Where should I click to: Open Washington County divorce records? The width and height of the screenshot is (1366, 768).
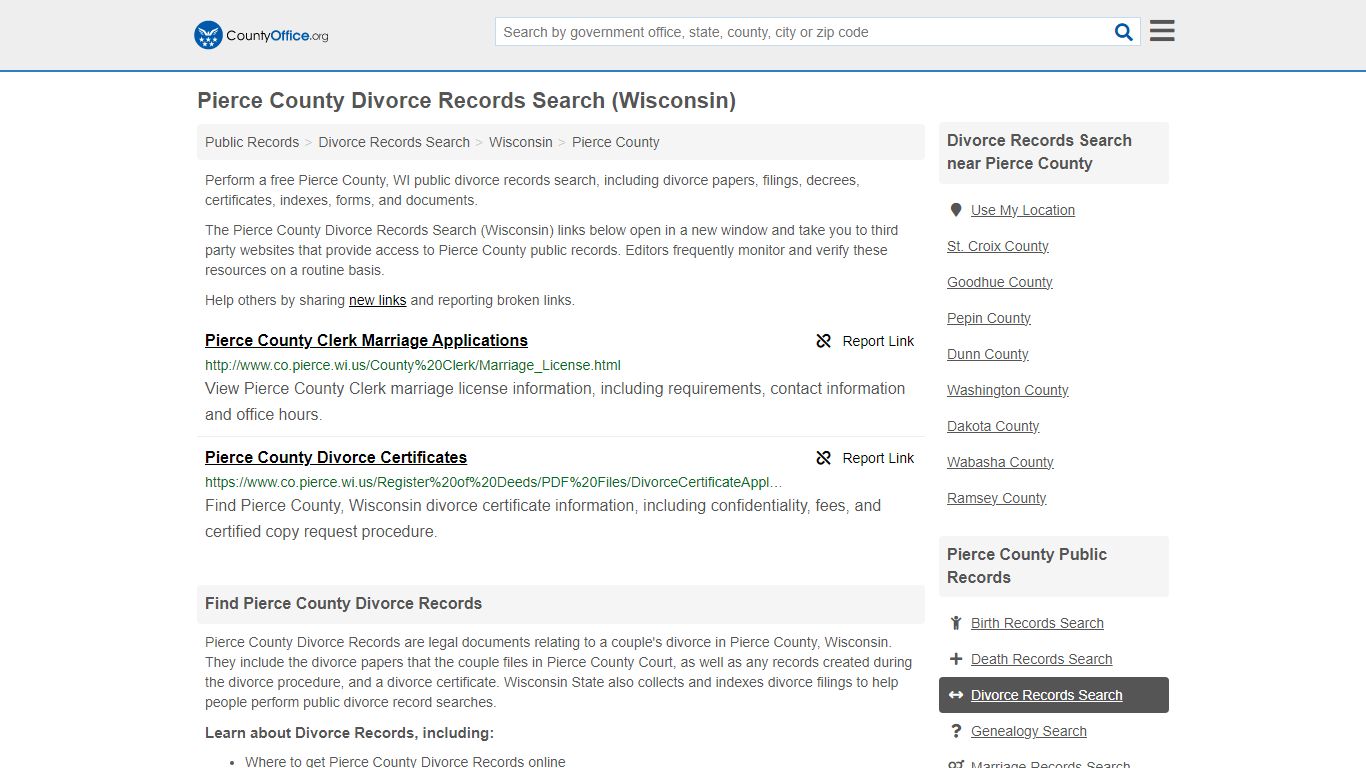click(1008, 390)
